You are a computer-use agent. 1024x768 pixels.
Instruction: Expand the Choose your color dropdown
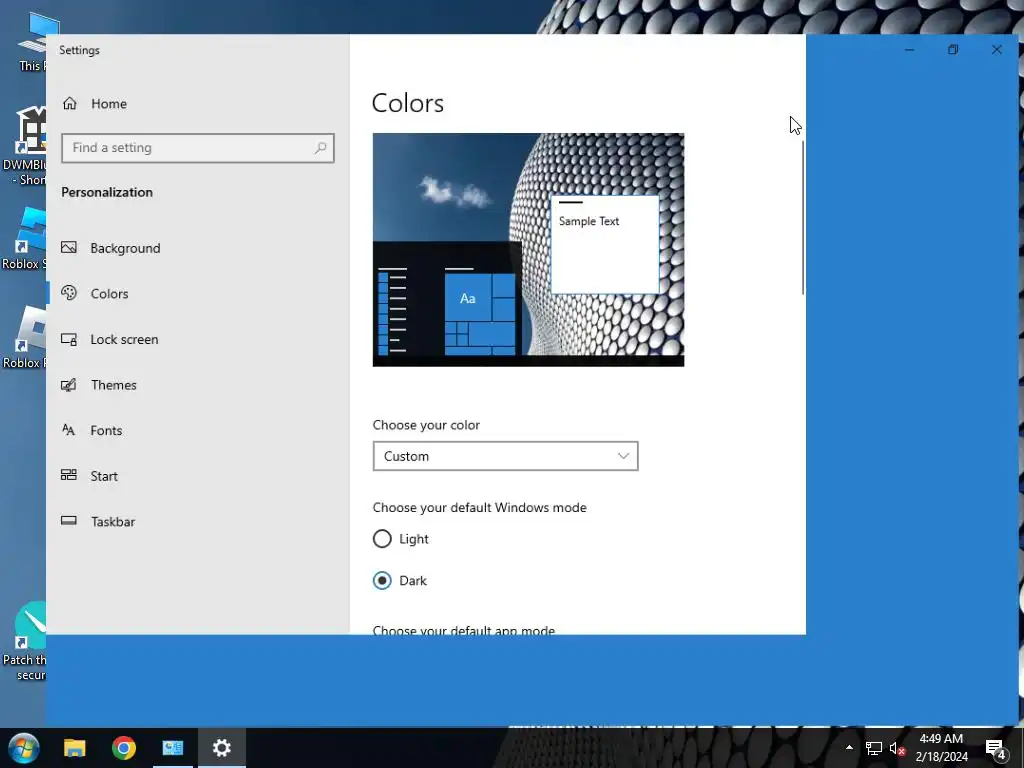tap(505, 456)
